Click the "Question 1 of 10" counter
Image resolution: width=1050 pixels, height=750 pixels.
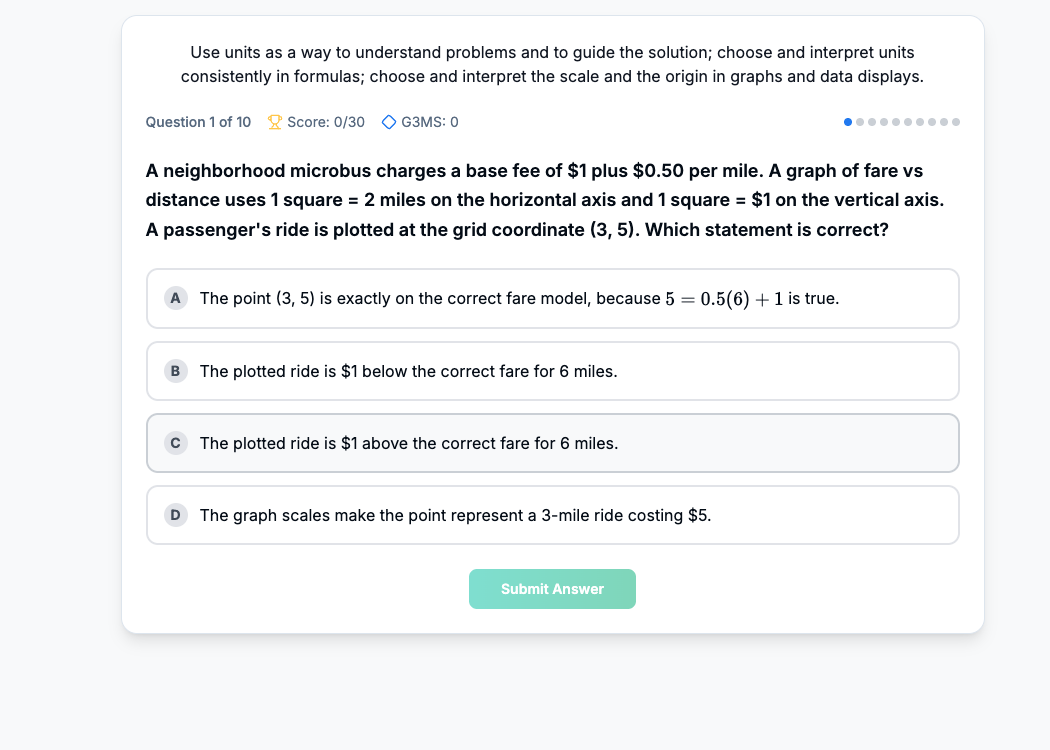tap(198, 122)
